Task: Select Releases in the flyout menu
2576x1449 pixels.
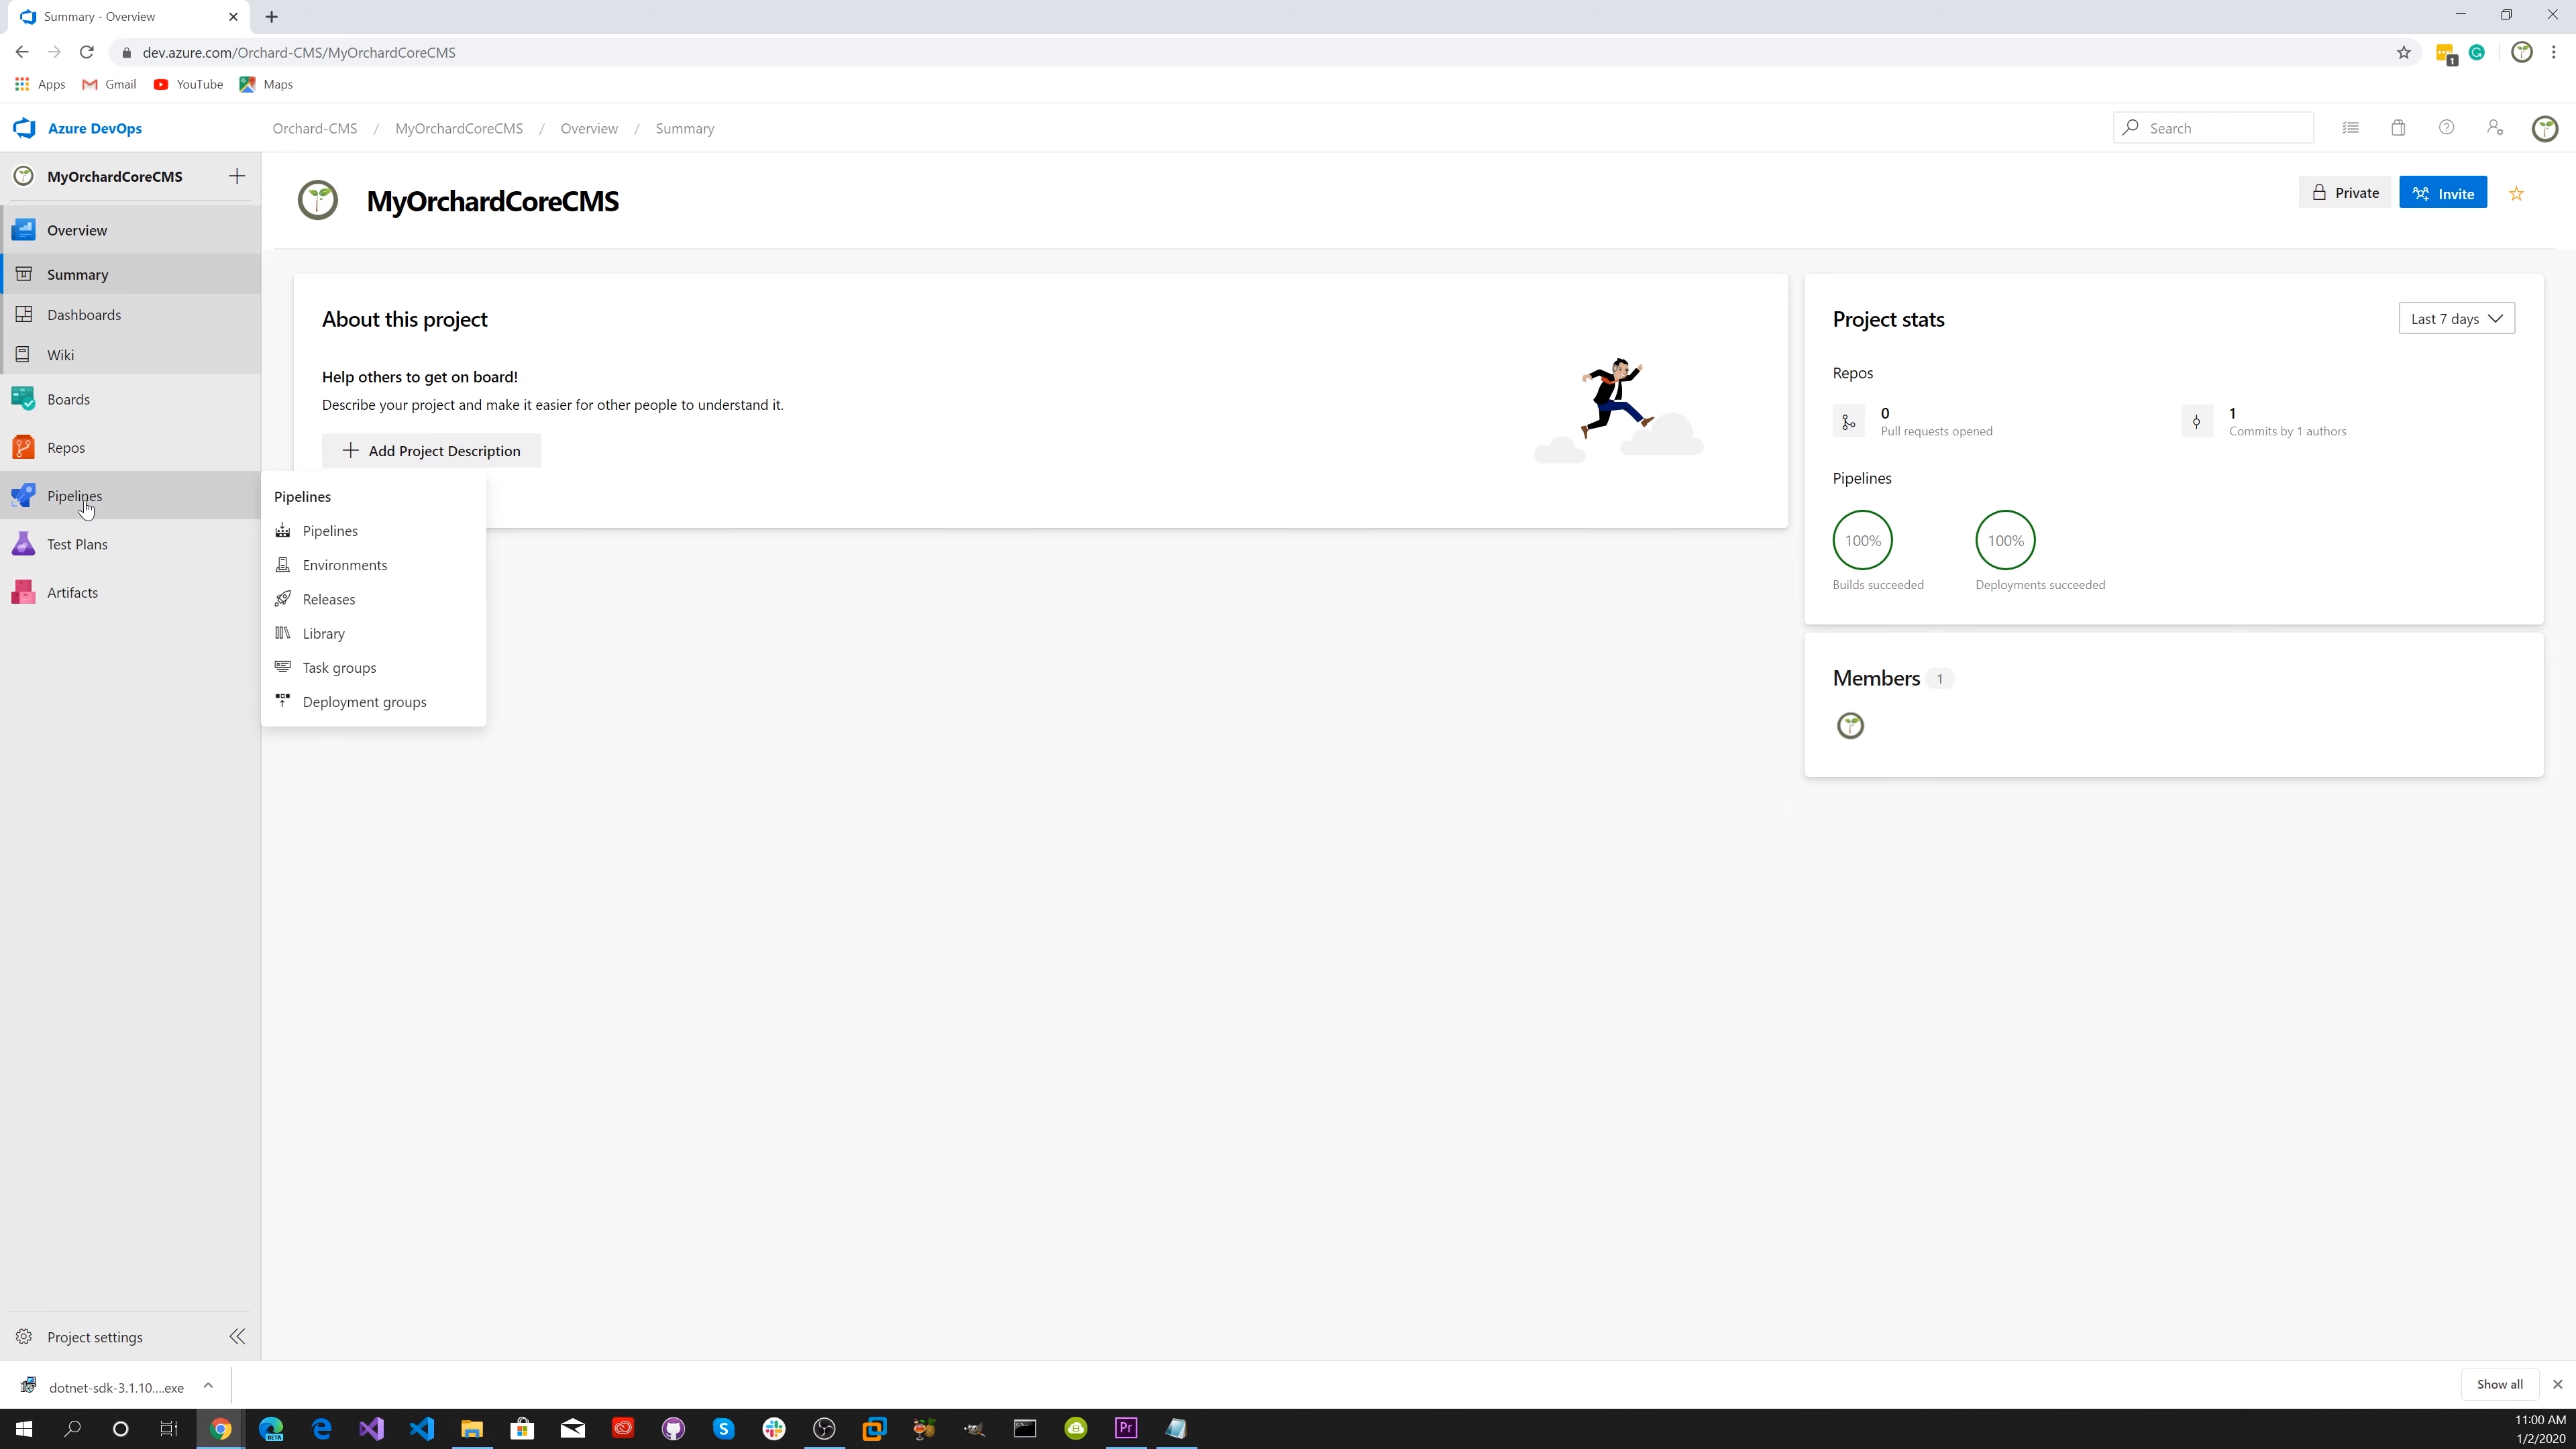Action: [373, 599]
